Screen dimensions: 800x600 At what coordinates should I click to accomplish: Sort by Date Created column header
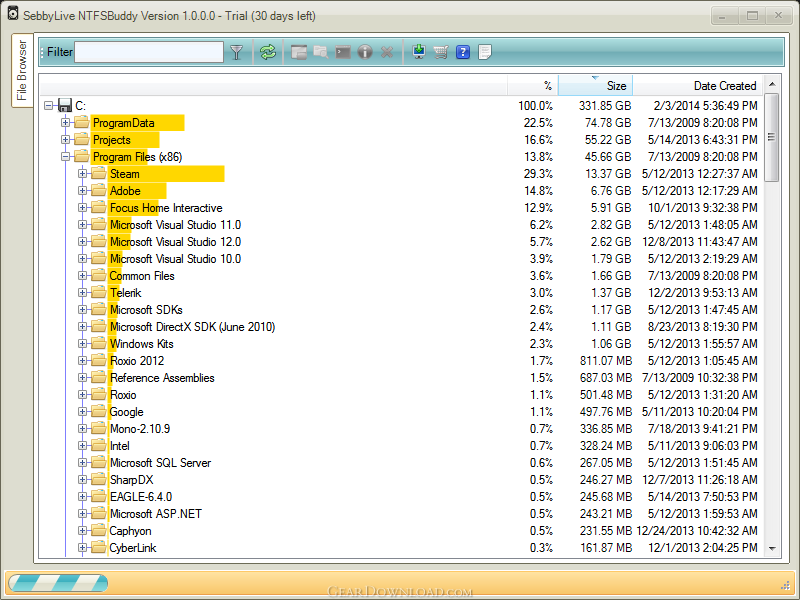[697, 85]
